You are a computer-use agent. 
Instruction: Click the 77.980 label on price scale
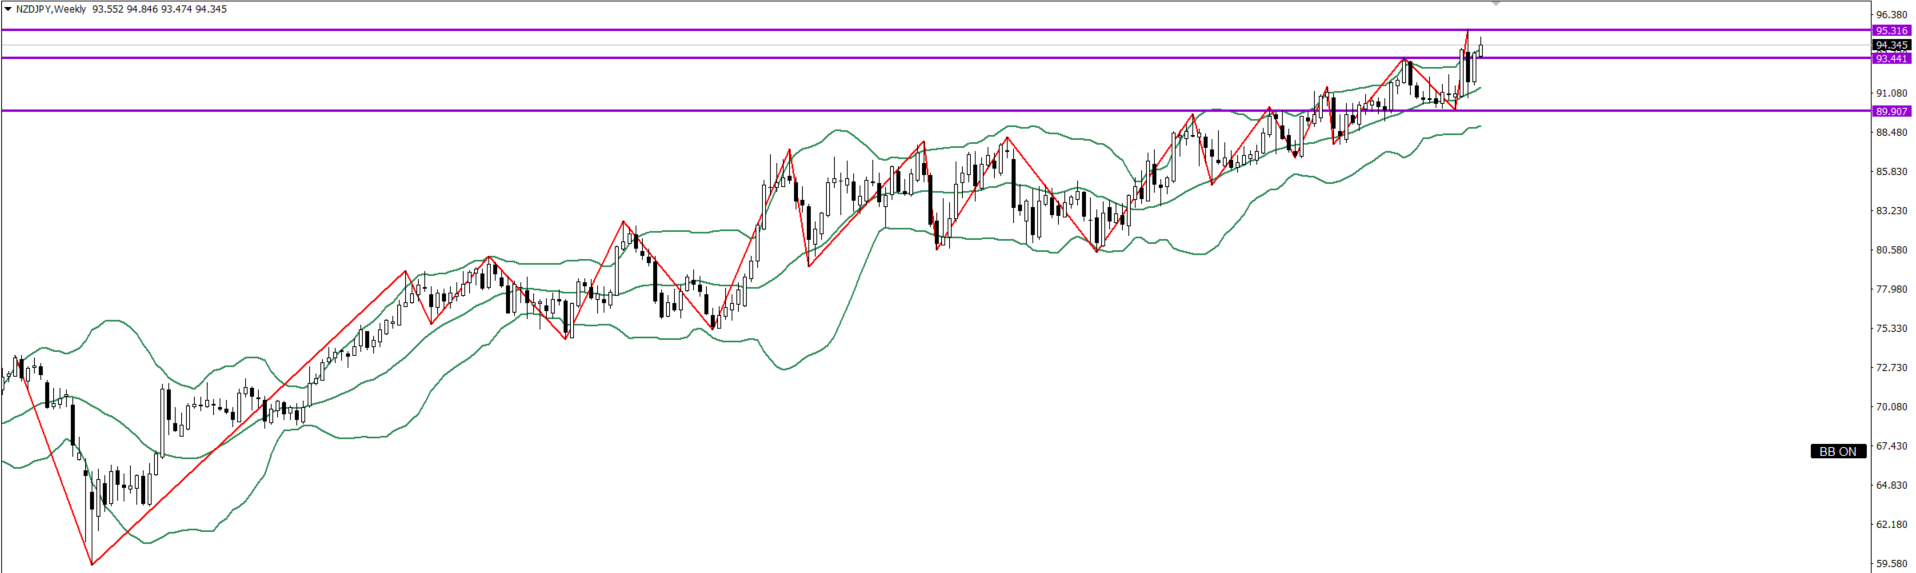pos(1891,290)
